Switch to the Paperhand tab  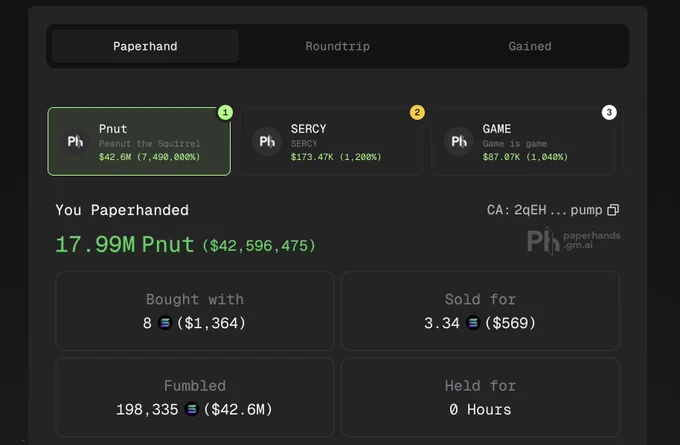pos(145,46)
